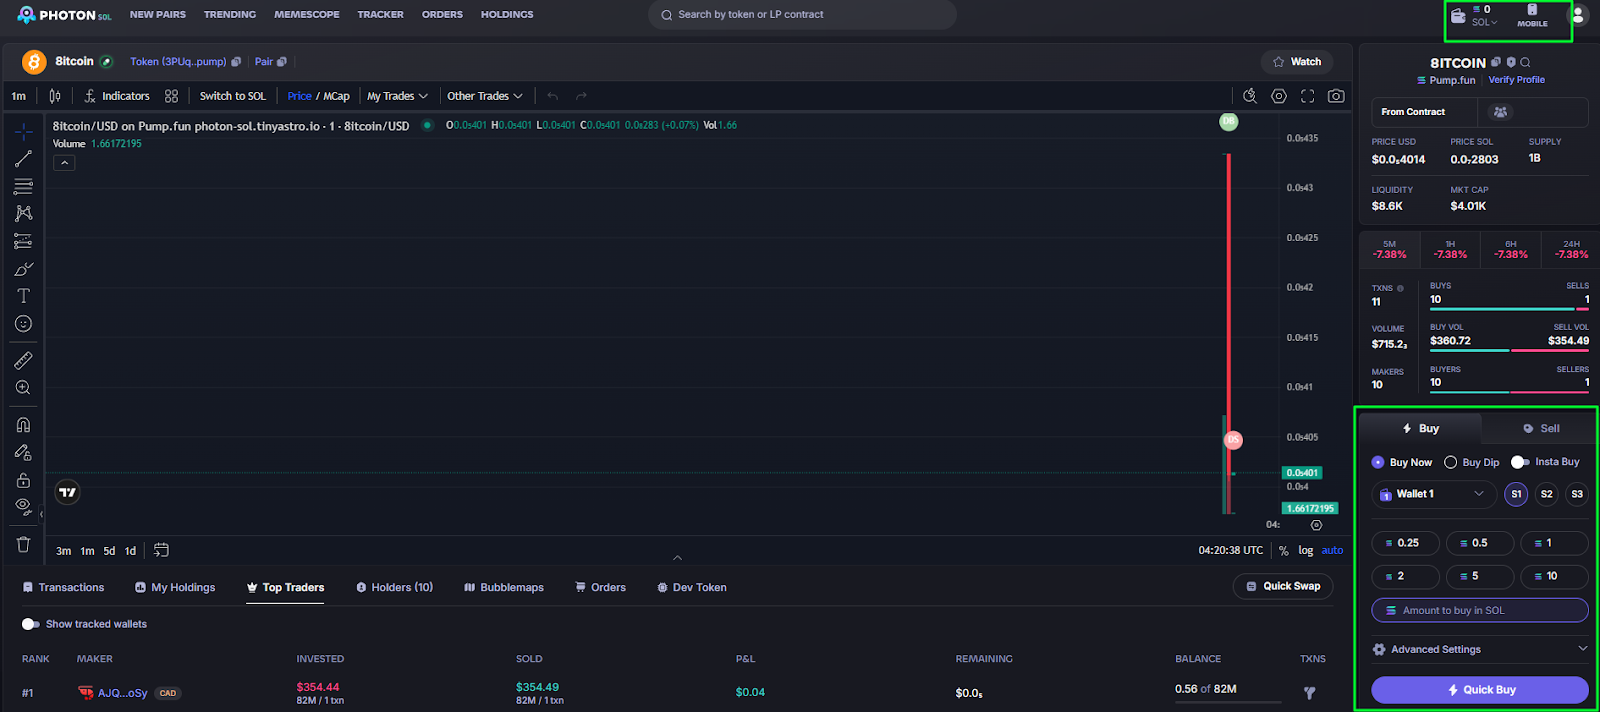Open chart quick search icon
The width and height of the screenshot is (1600, 712).
tap(1250, 96)
